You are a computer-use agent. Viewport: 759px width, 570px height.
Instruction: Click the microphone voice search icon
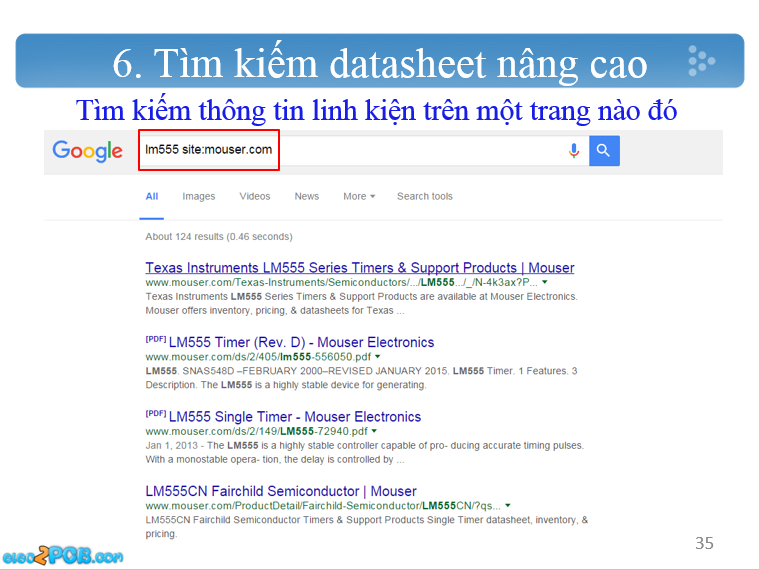(574, 151)
